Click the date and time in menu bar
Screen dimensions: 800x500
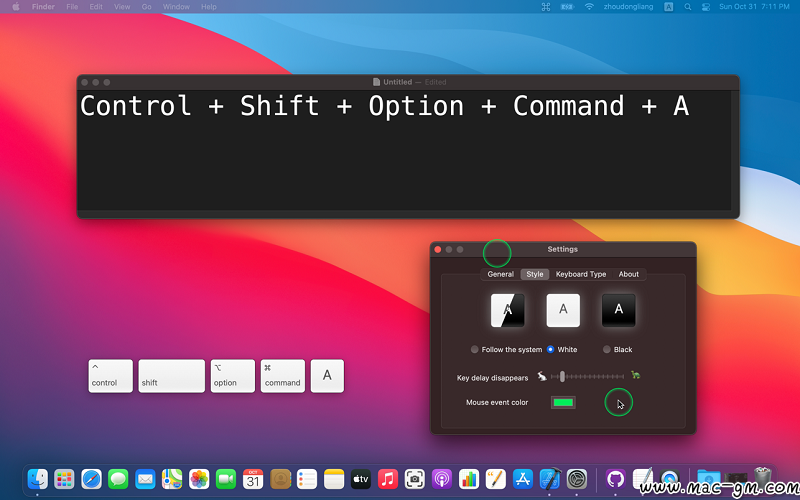(x=754, y=7)
